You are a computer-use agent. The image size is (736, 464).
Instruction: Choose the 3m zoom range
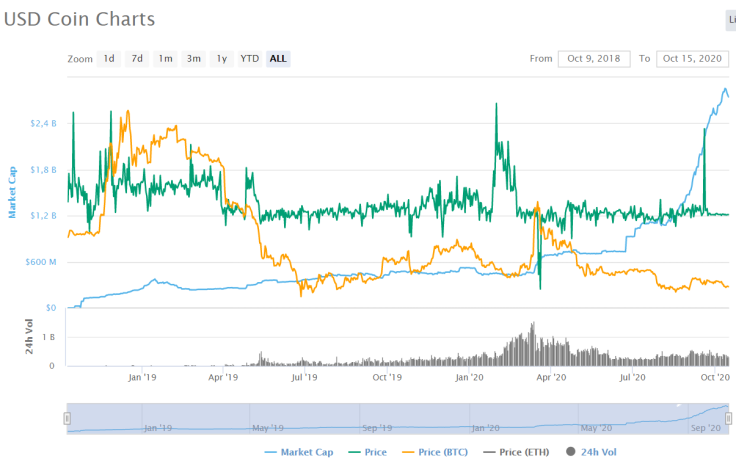[x=193, y=59]
